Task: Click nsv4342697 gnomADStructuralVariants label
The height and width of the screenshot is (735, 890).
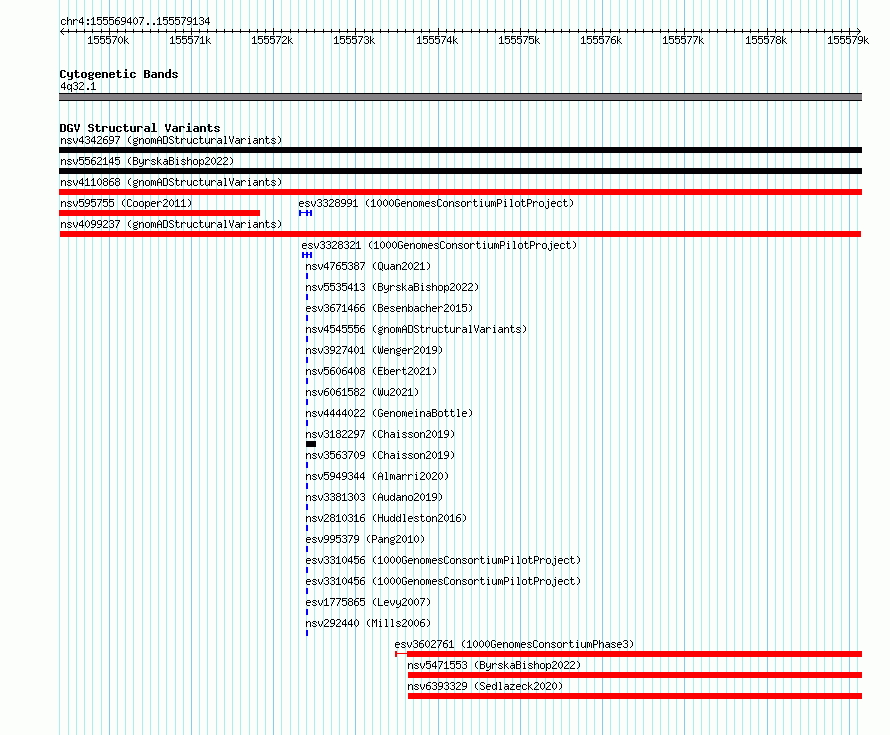Action: click(x=171, y=140)
